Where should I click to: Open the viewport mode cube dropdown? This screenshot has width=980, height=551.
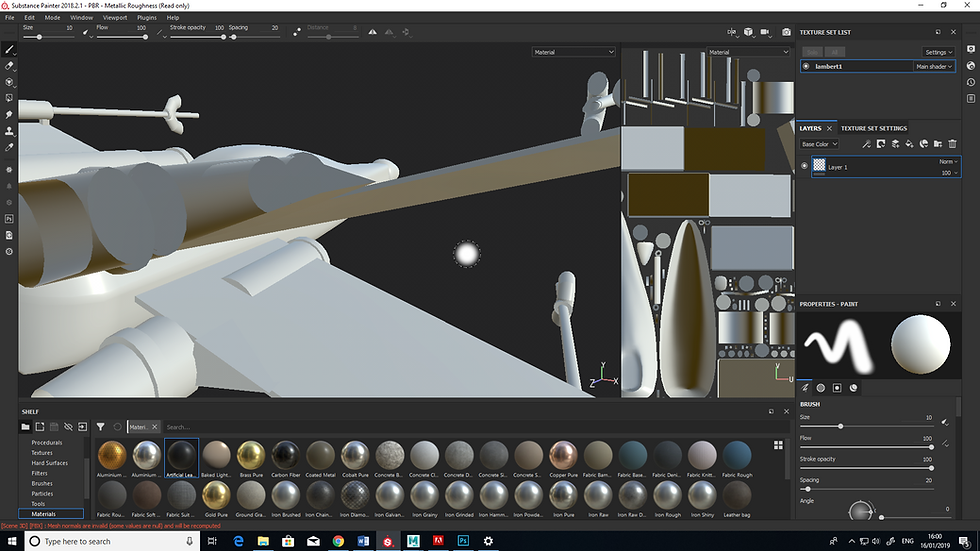point(748,32)
